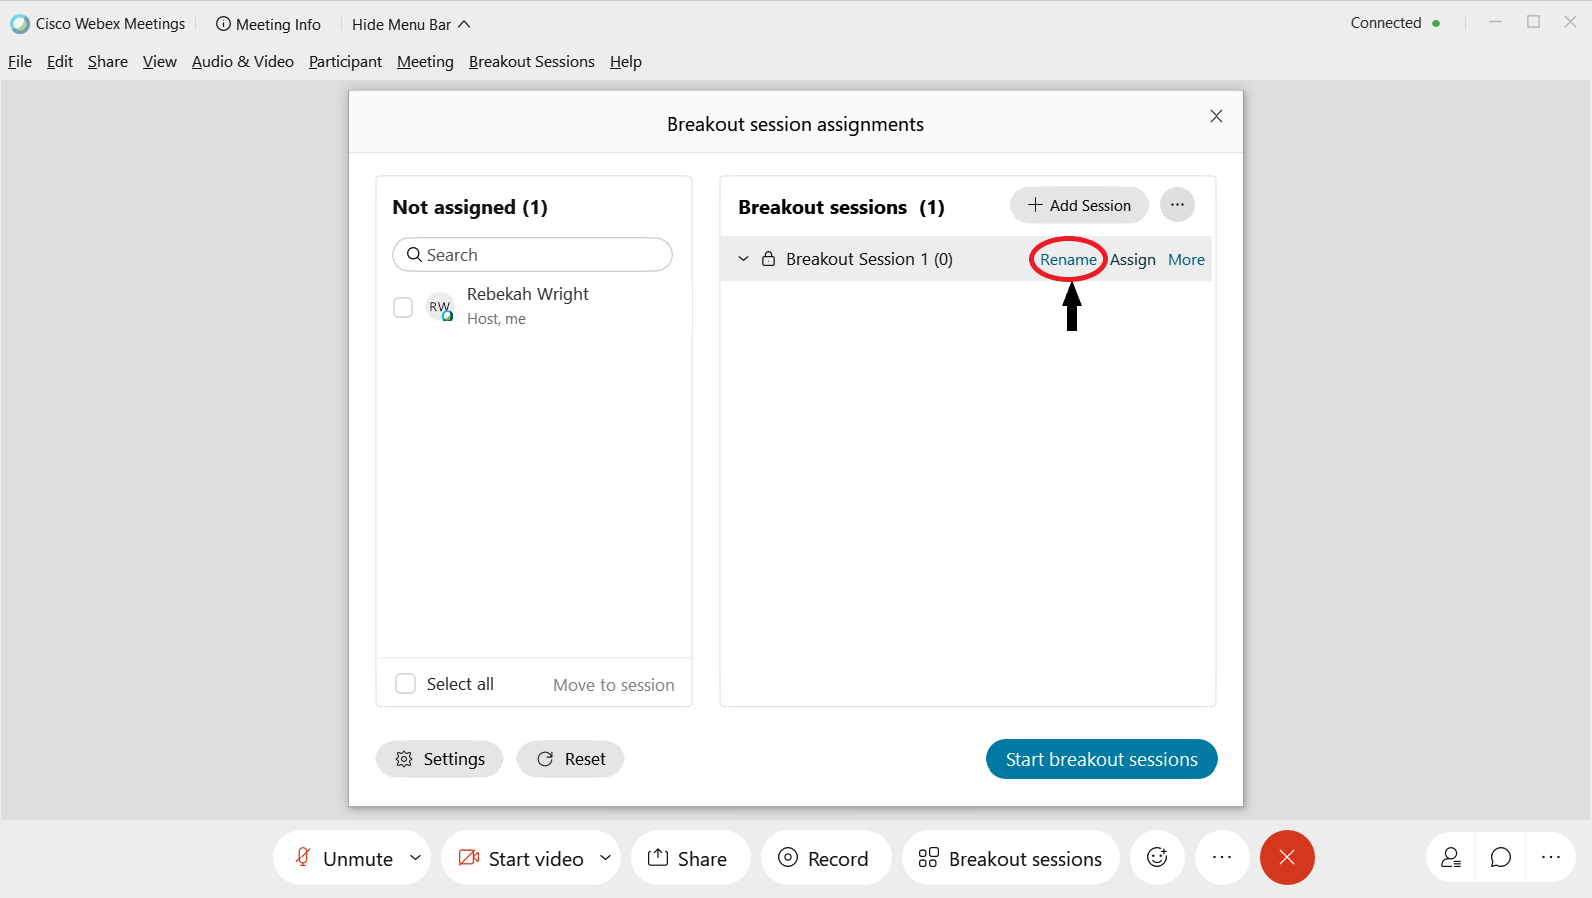Click Start breakout sessions
This screenshot has width=1592, height=898.
coord(1101,759)
